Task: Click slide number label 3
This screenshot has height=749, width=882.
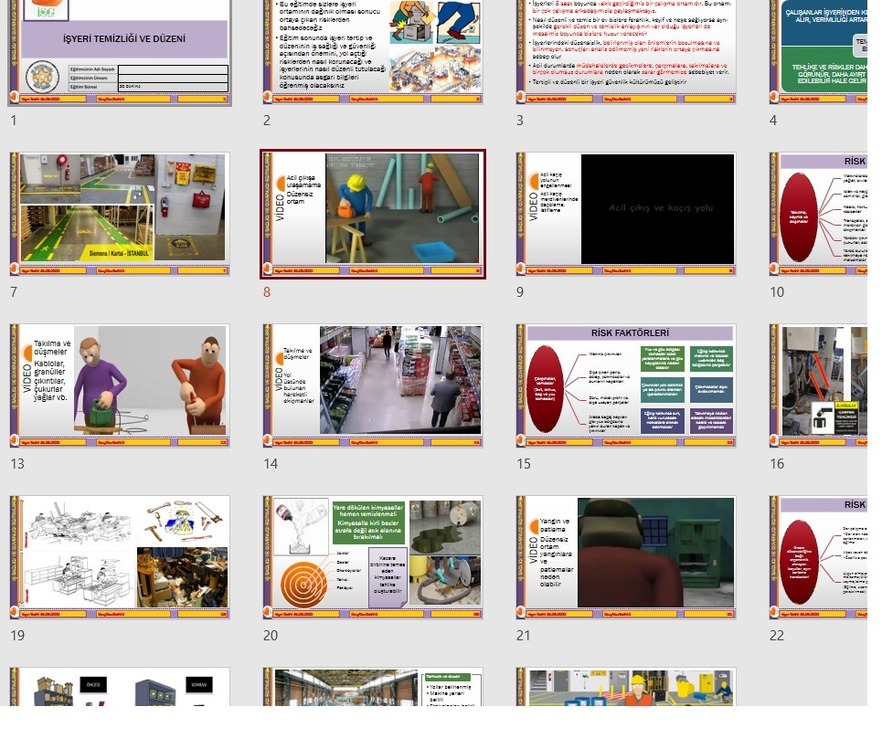Action: [x=520, y=120]
